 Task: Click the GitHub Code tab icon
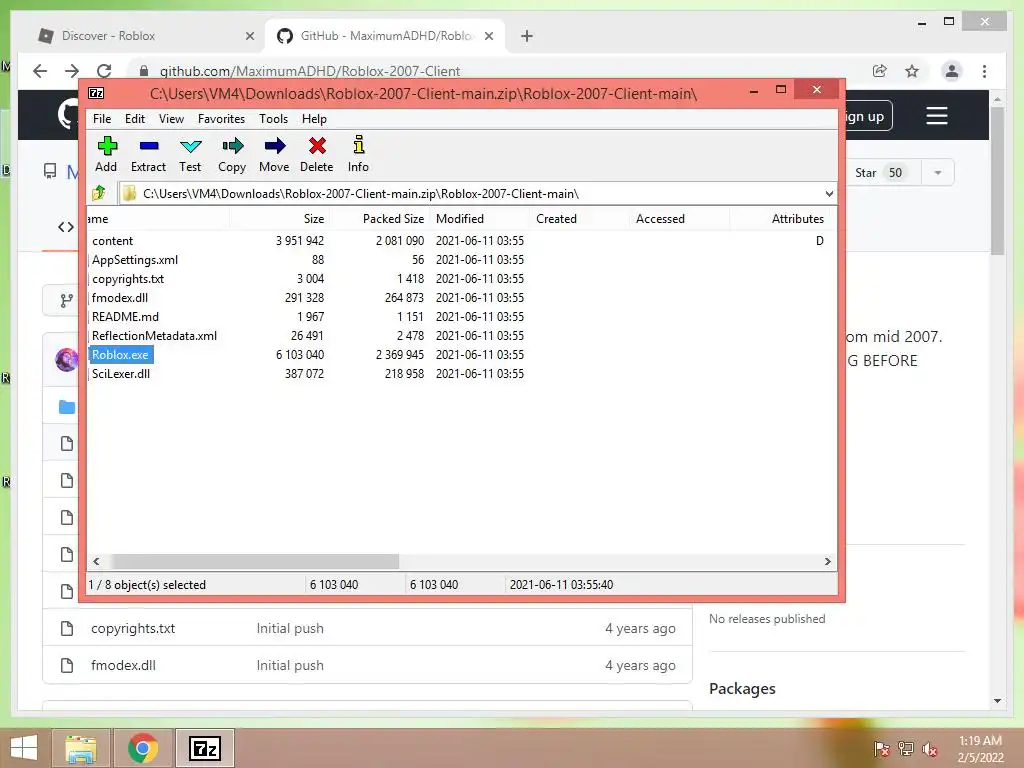[66, 227]
